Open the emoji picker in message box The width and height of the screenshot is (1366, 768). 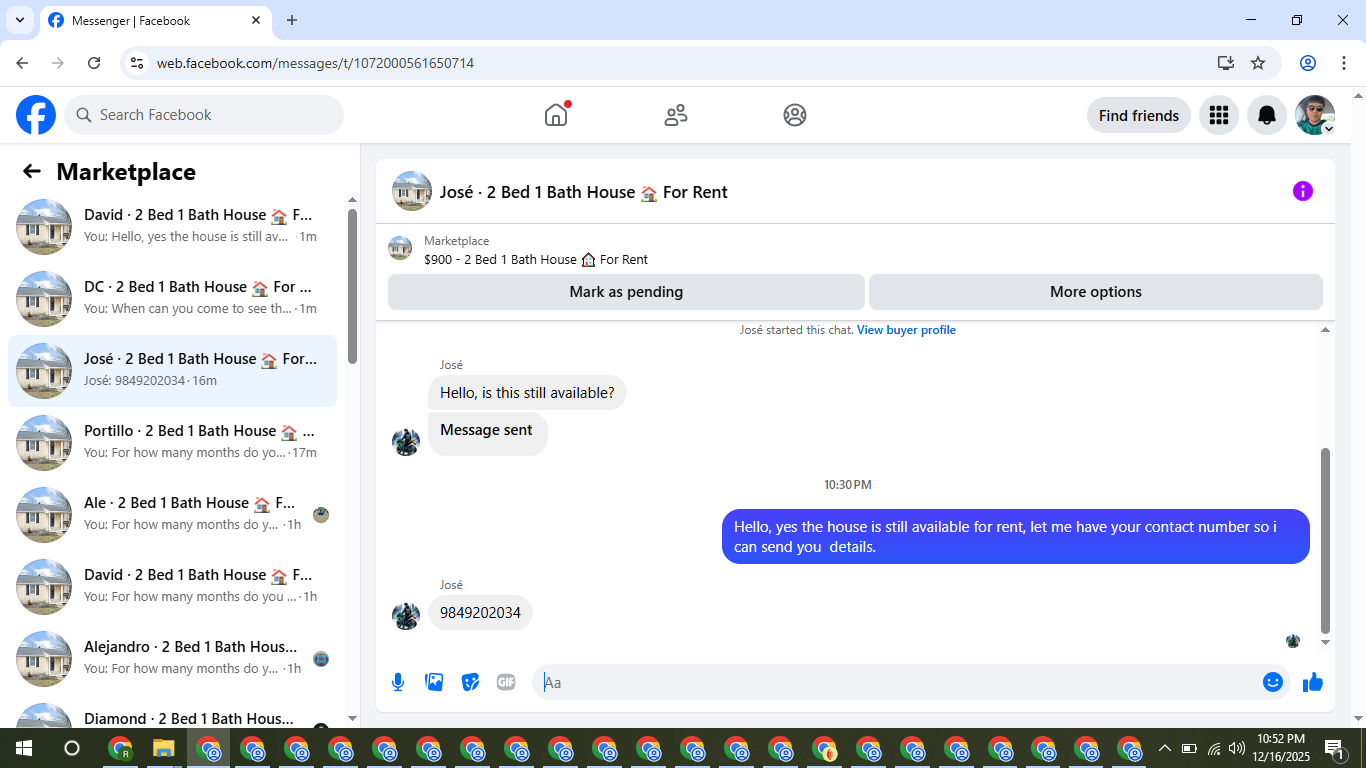1272,682
